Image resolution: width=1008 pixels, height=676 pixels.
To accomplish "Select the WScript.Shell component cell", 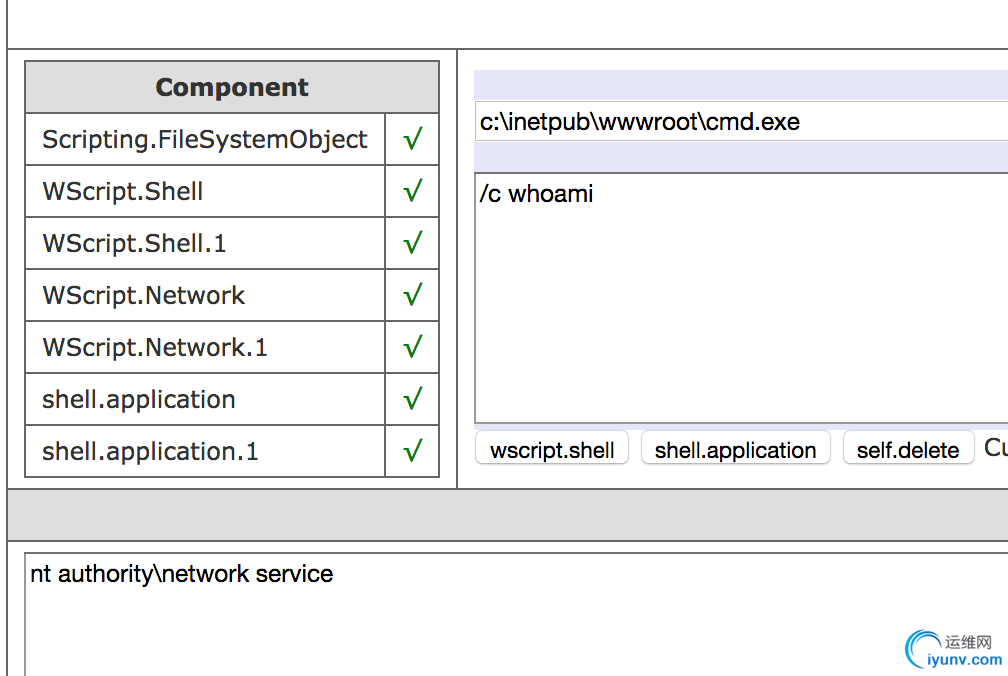I will [123, 191].
